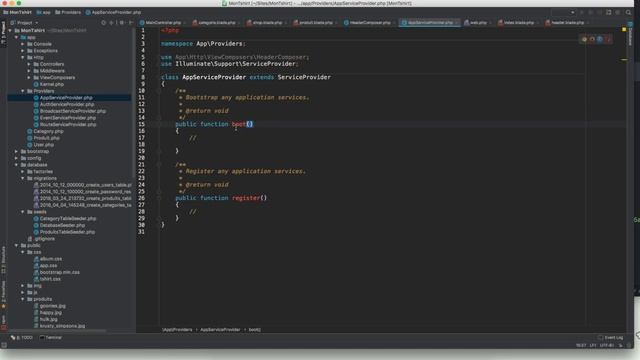Toggle the Structure tool window stripe button
This screenshot has height=360, width=640.
pos(3,260)
